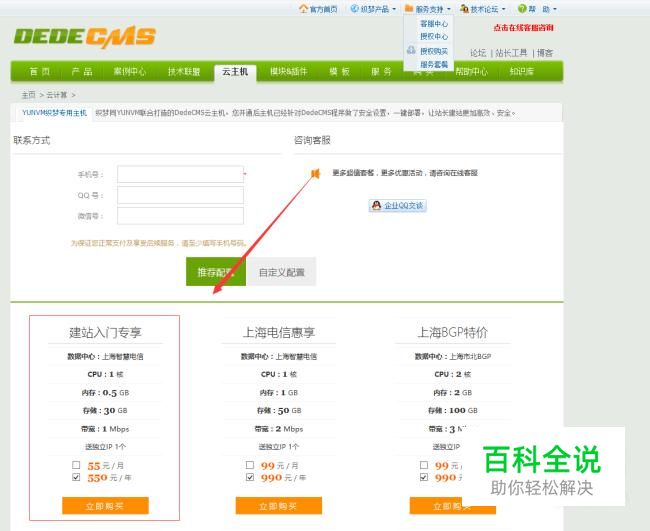Open the 技术联盟 nav item

point(184,71)
